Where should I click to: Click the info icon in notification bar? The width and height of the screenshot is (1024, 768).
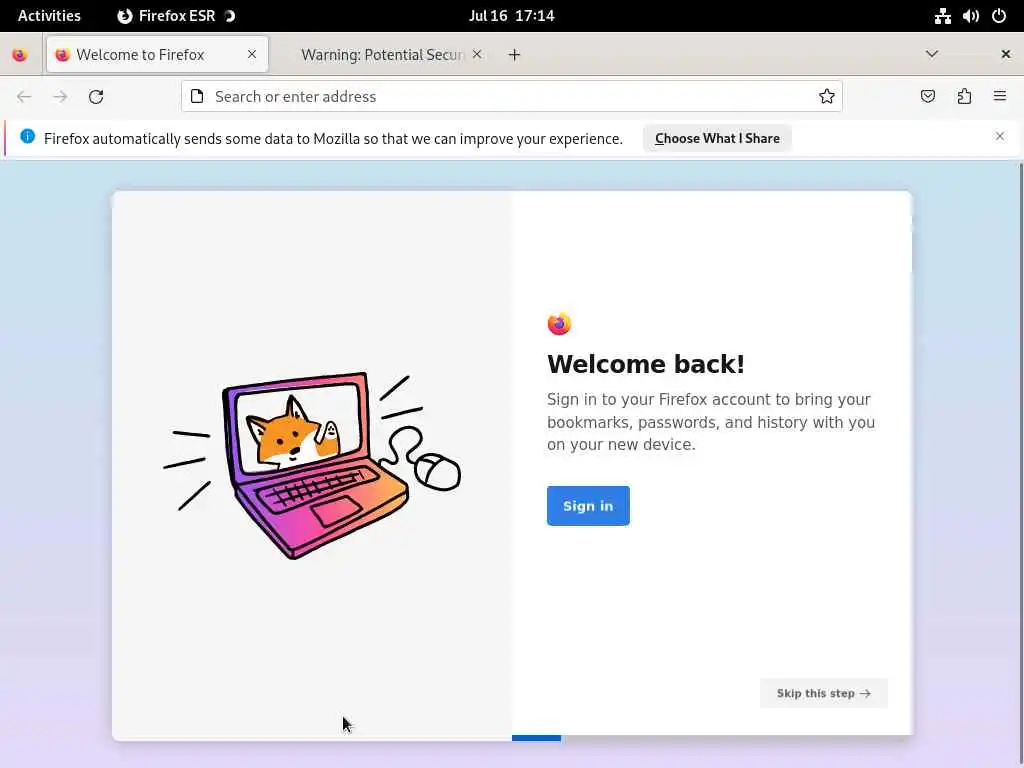[x=27, y=136]
